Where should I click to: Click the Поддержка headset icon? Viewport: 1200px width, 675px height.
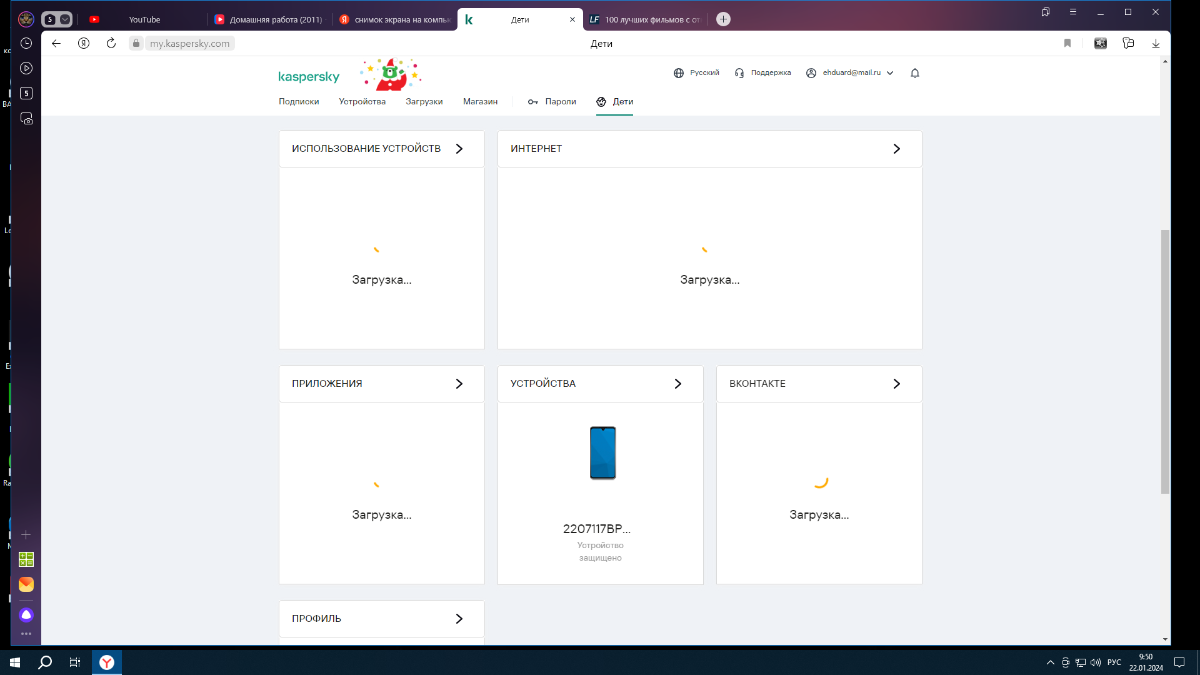point(739,73)
